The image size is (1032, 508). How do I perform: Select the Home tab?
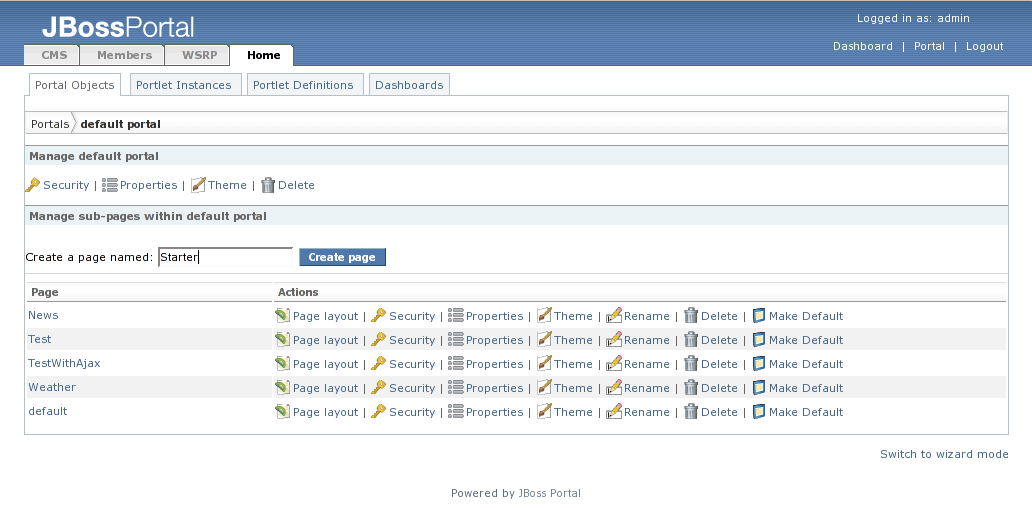(264, 55)
